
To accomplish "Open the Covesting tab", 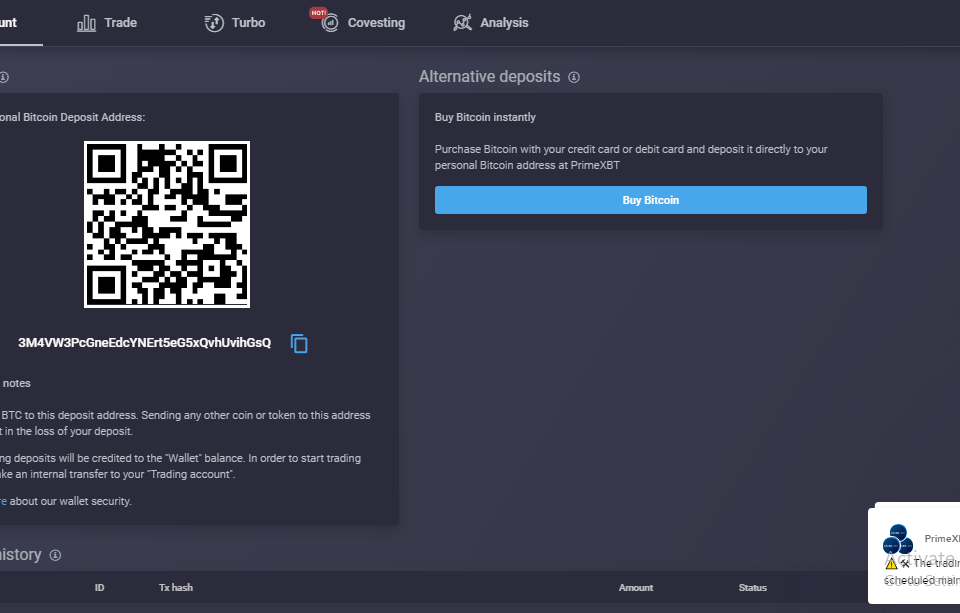I will point(364,23).
